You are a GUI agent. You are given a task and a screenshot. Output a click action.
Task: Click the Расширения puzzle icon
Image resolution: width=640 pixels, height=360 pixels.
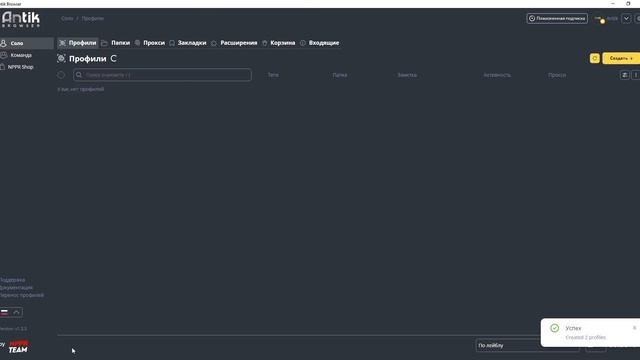click(x=214, y=43)
